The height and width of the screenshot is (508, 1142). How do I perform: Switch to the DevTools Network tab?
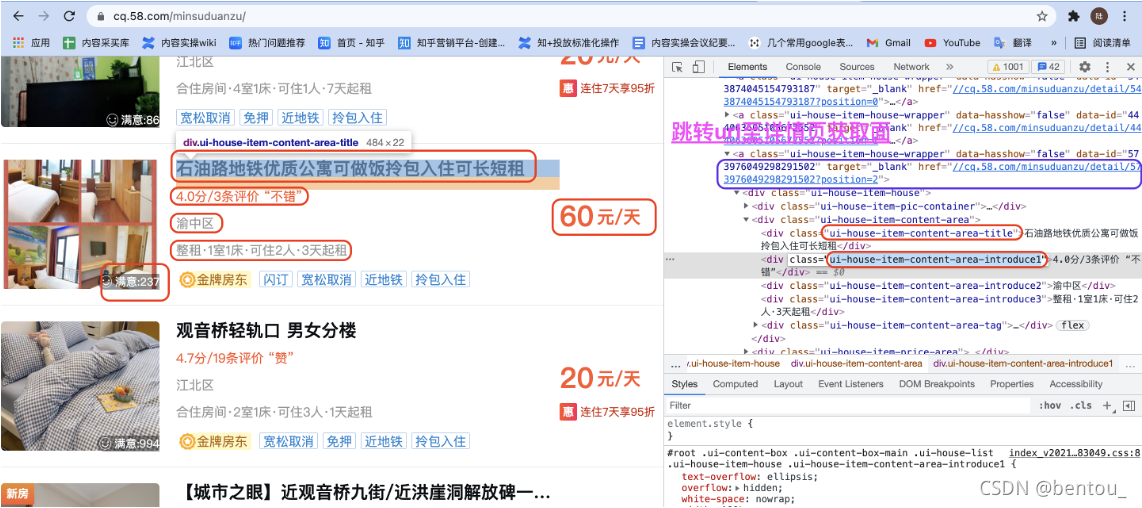(911, 67)
